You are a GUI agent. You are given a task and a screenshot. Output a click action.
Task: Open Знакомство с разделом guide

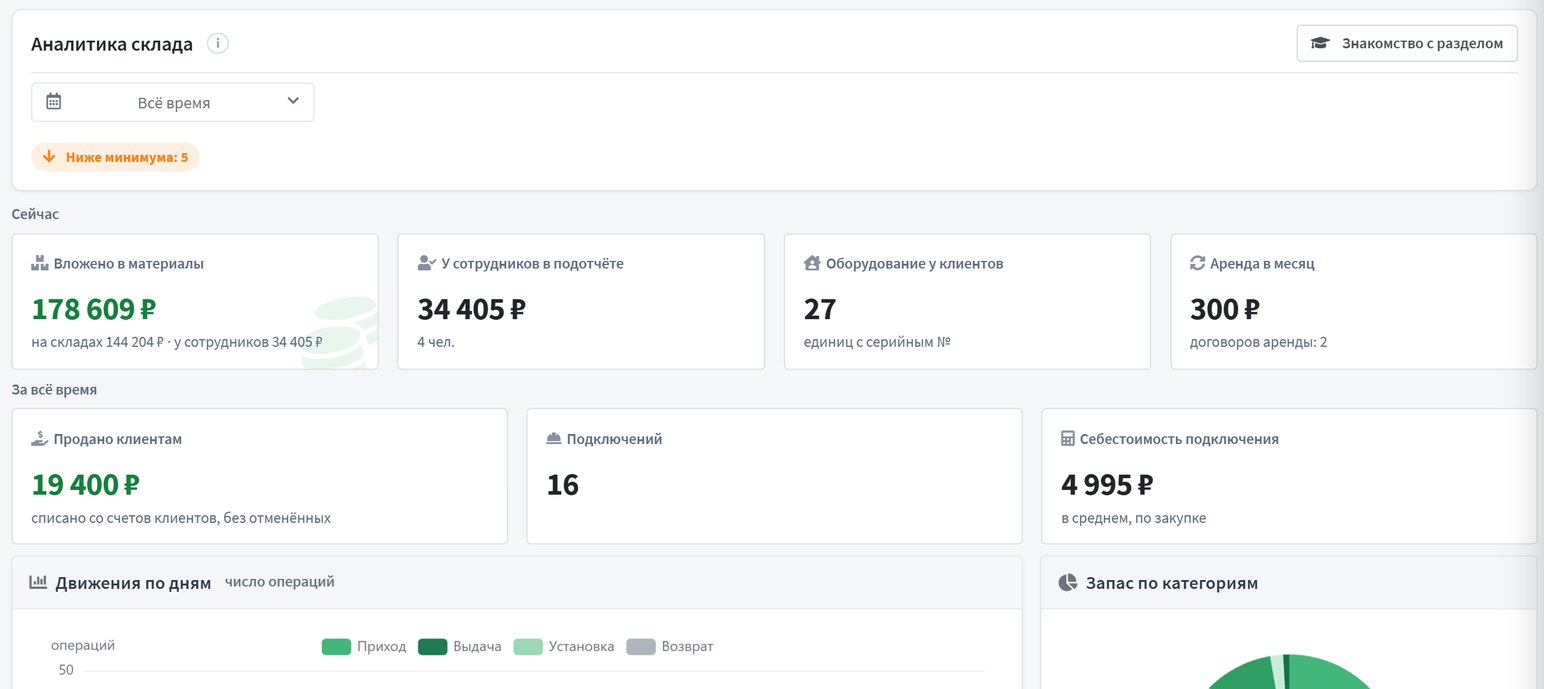coord(1407,44)
